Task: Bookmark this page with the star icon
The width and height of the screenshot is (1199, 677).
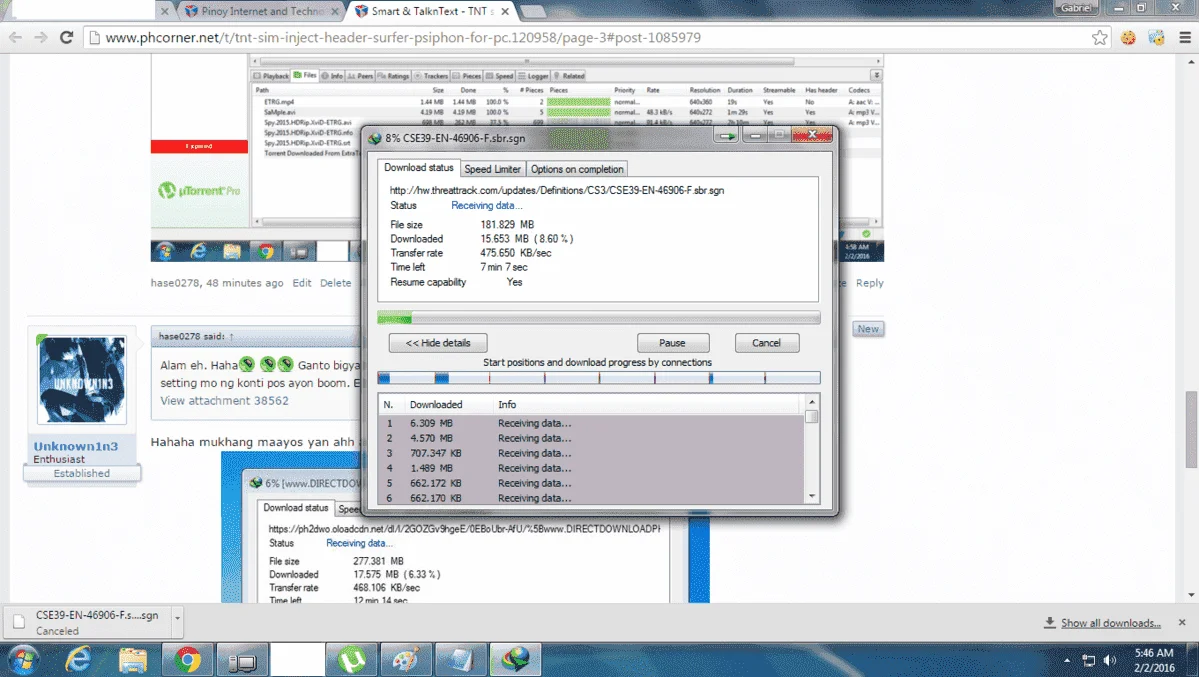Action: tap(1100, 37)
